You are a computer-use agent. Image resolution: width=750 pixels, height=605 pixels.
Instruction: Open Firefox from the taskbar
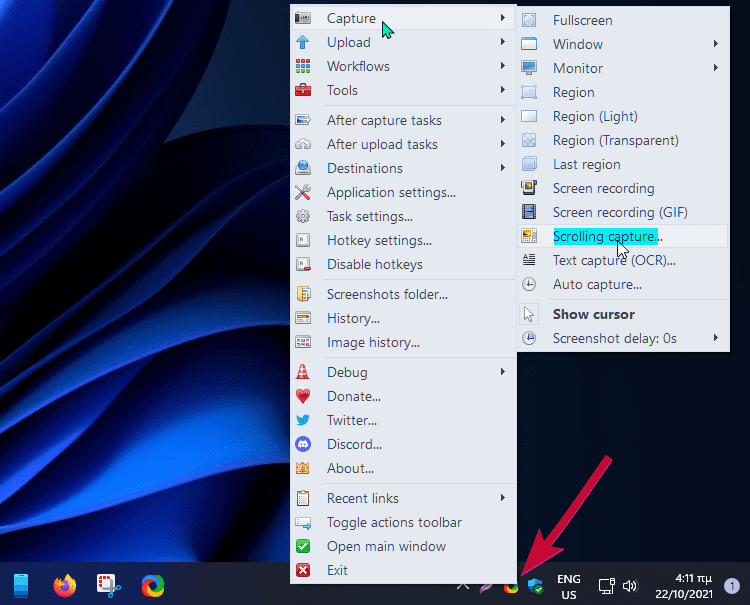pos(65,585)
